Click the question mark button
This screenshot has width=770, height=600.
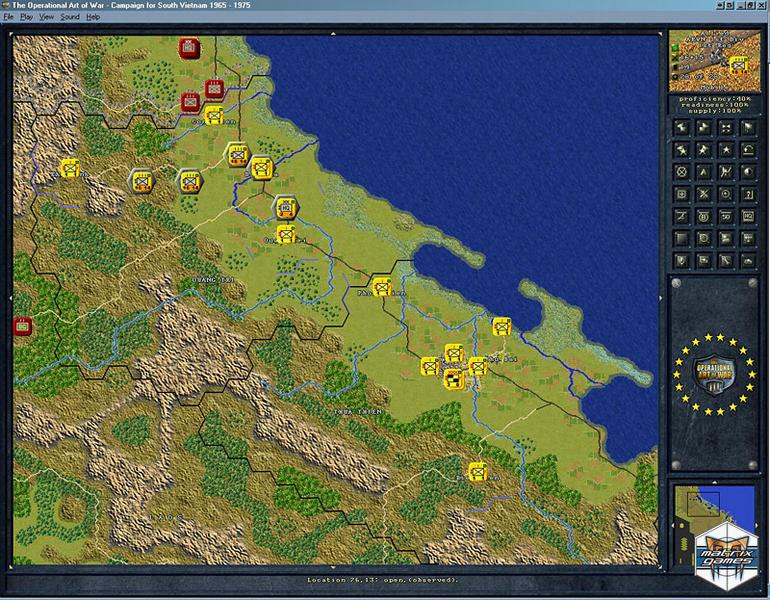tap(748, 194)
